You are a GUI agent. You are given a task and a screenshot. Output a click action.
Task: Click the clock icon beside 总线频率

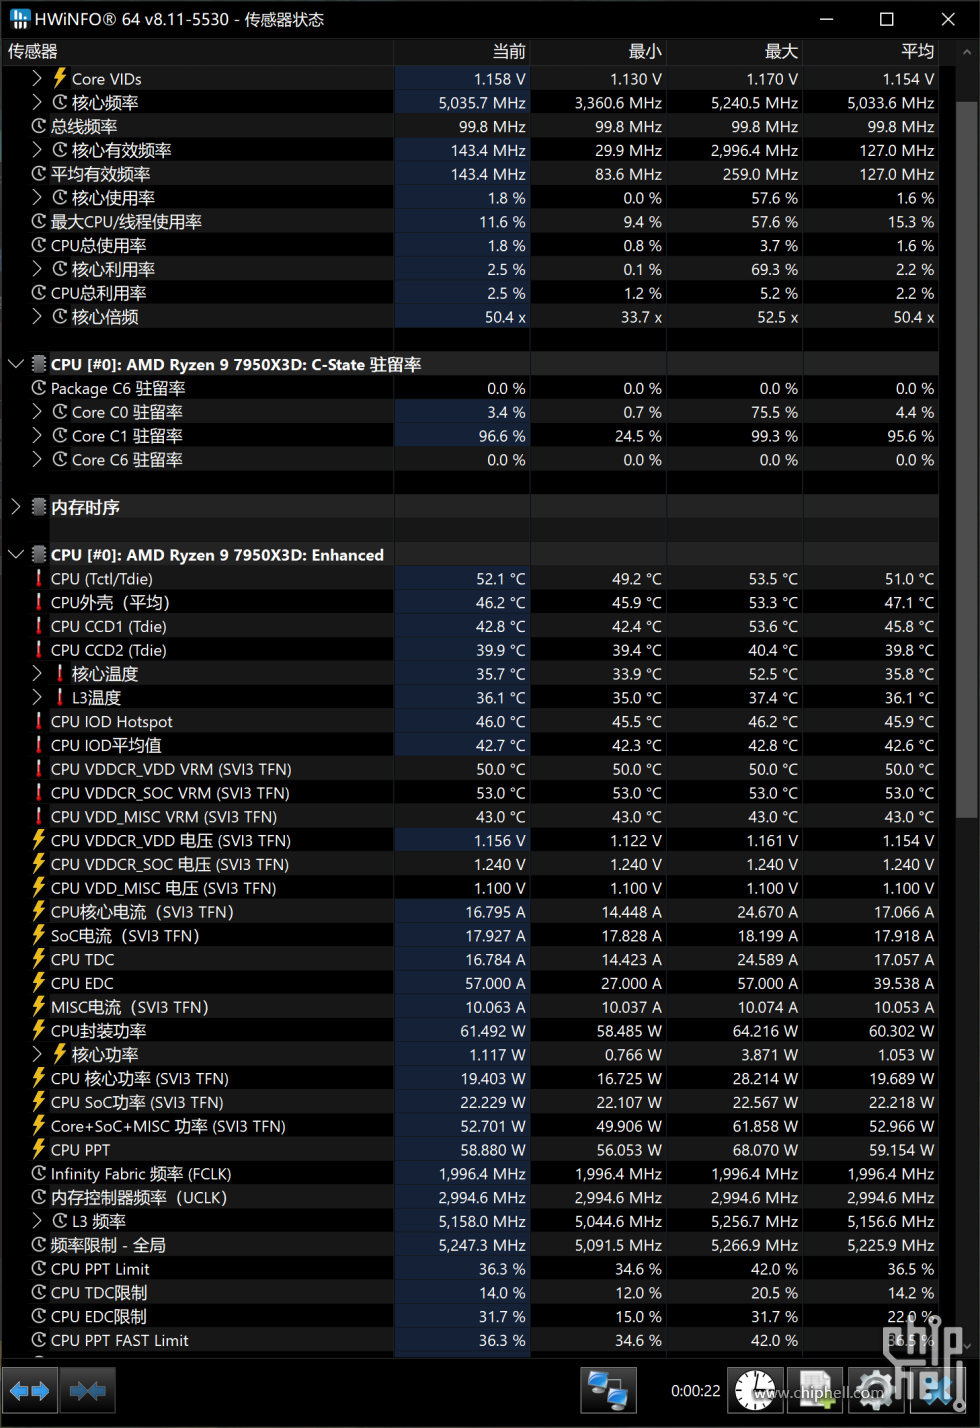(39, 127)
